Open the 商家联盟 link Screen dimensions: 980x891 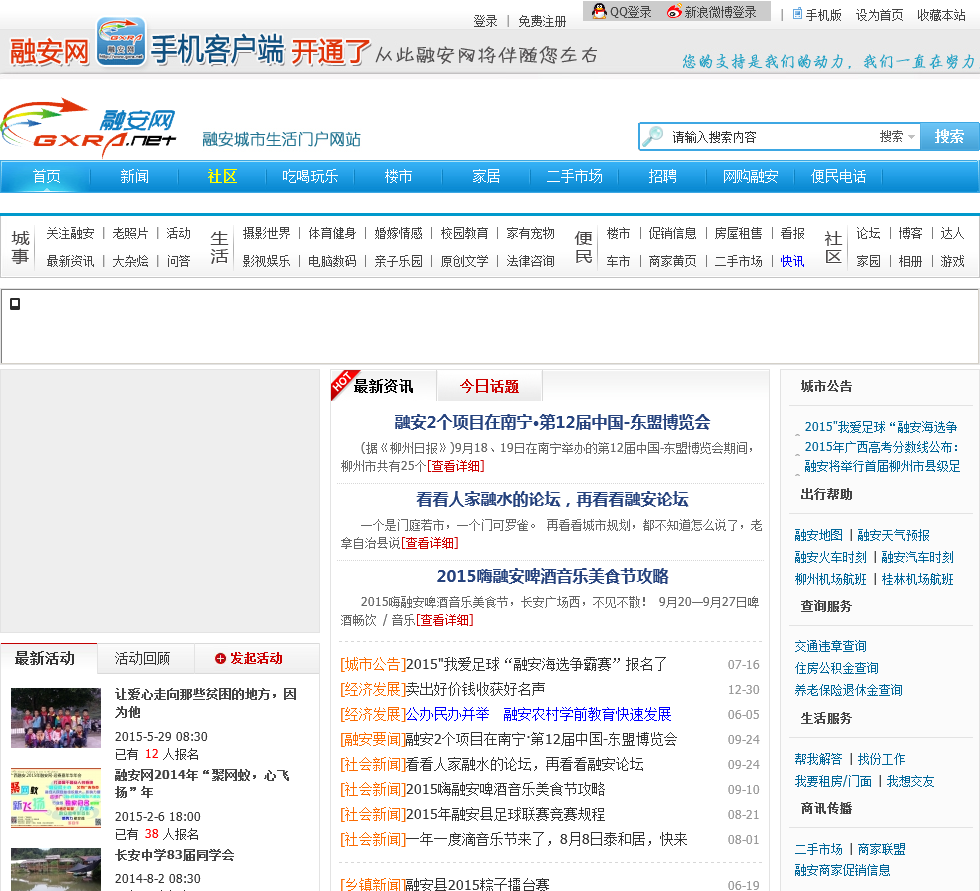(x=881, y=849)
